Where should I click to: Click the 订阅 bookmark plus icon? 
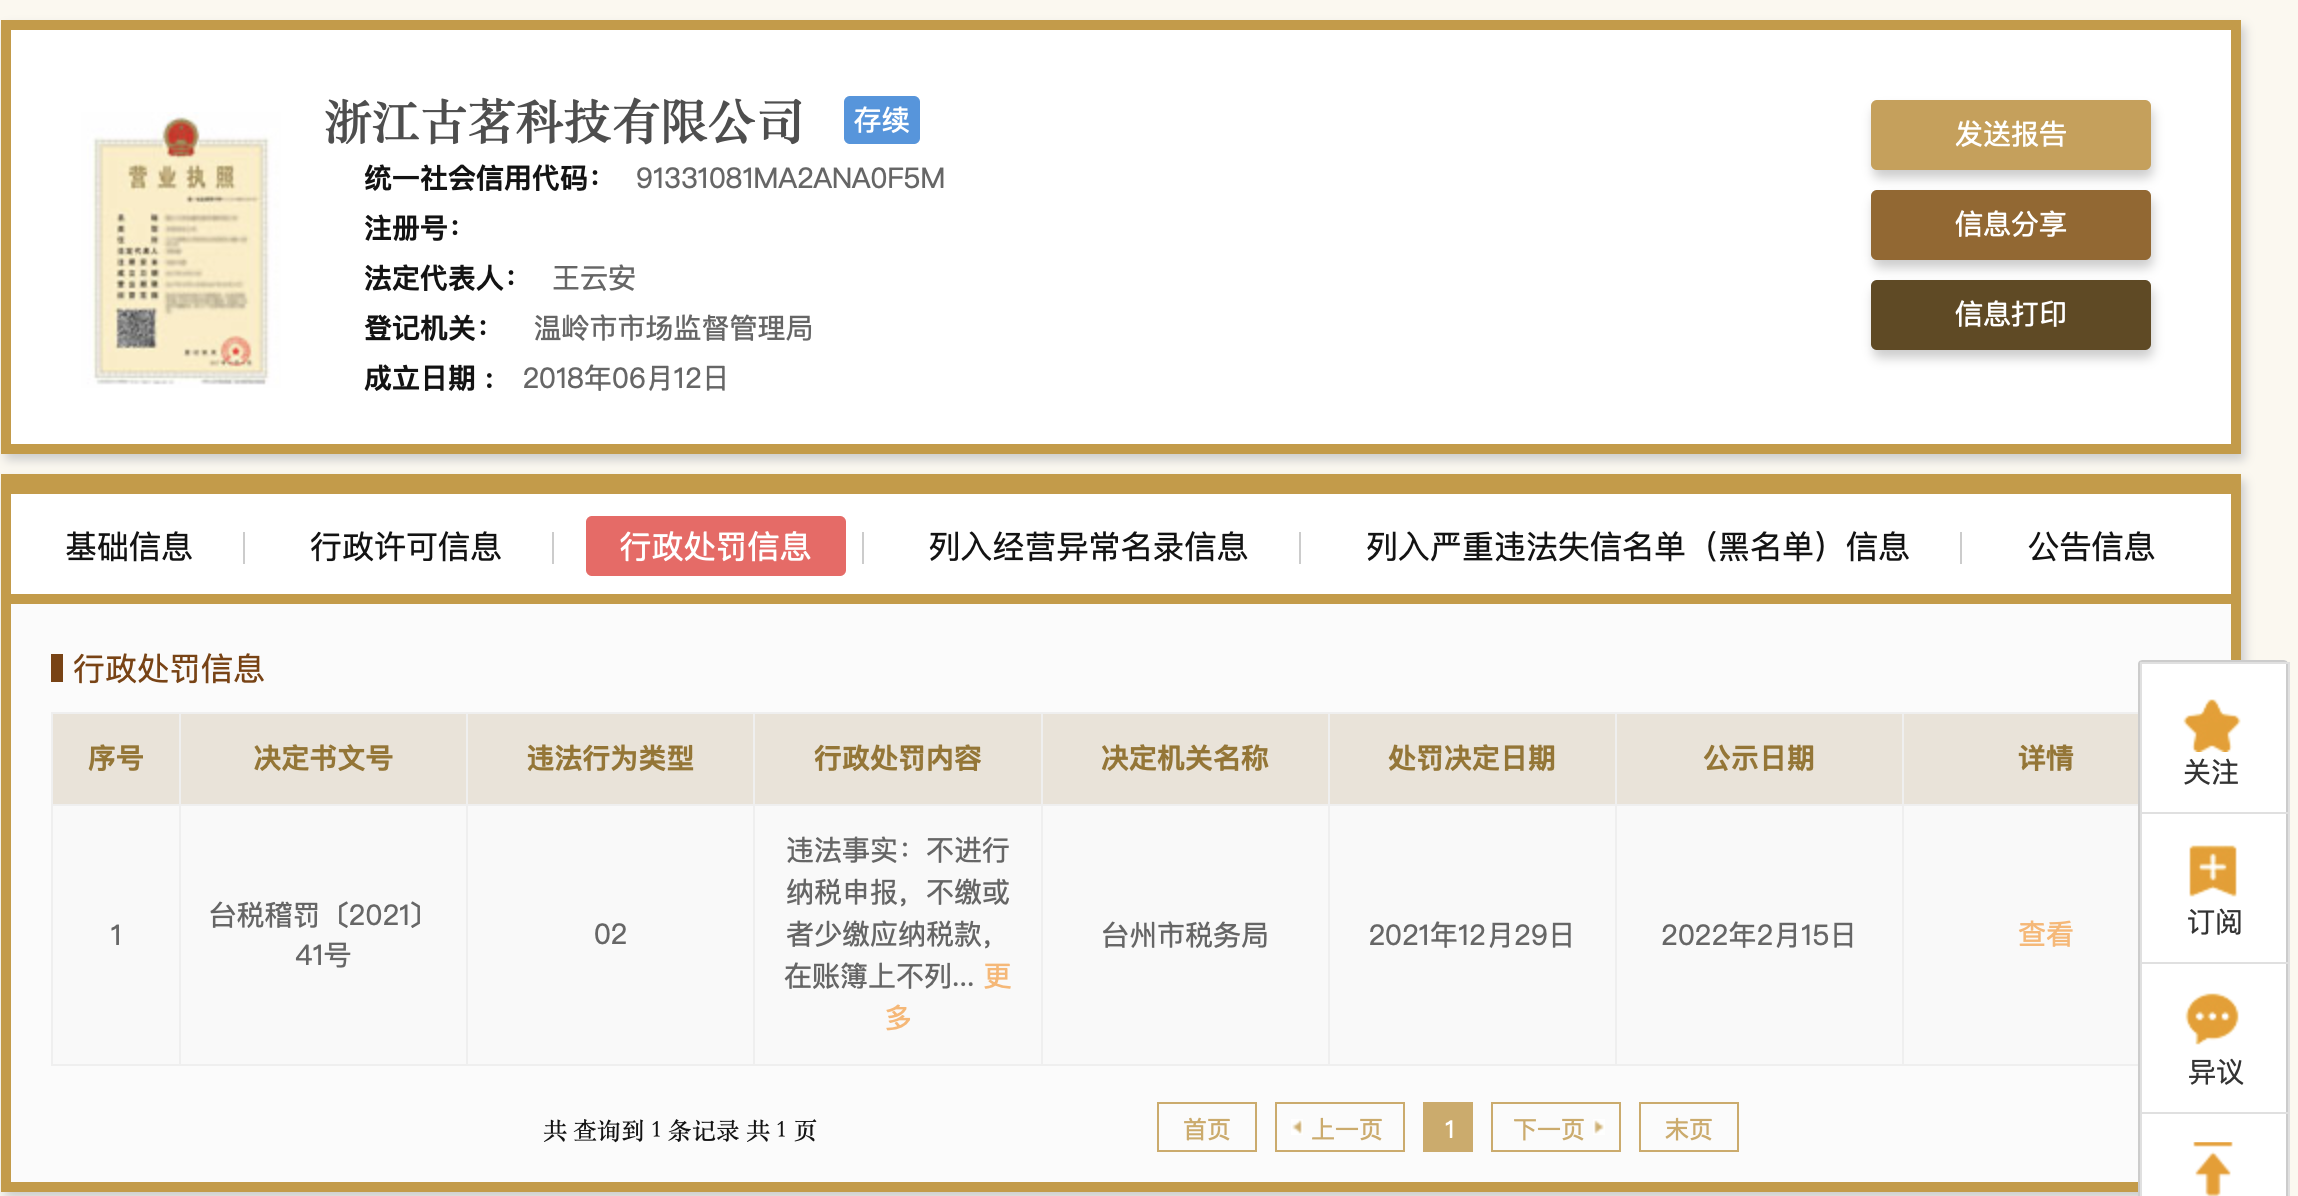coord(2212,870)
